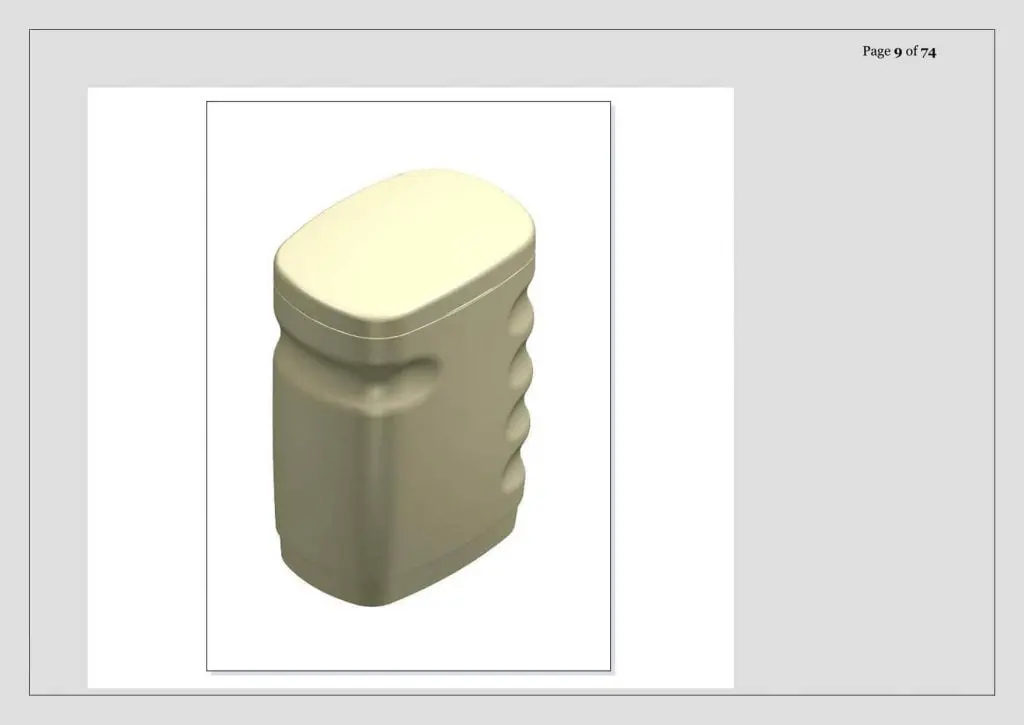Click the bottom finger grip indent
Image resolution: width=1024 pixels, height=725 pixels.
point(513,474)
